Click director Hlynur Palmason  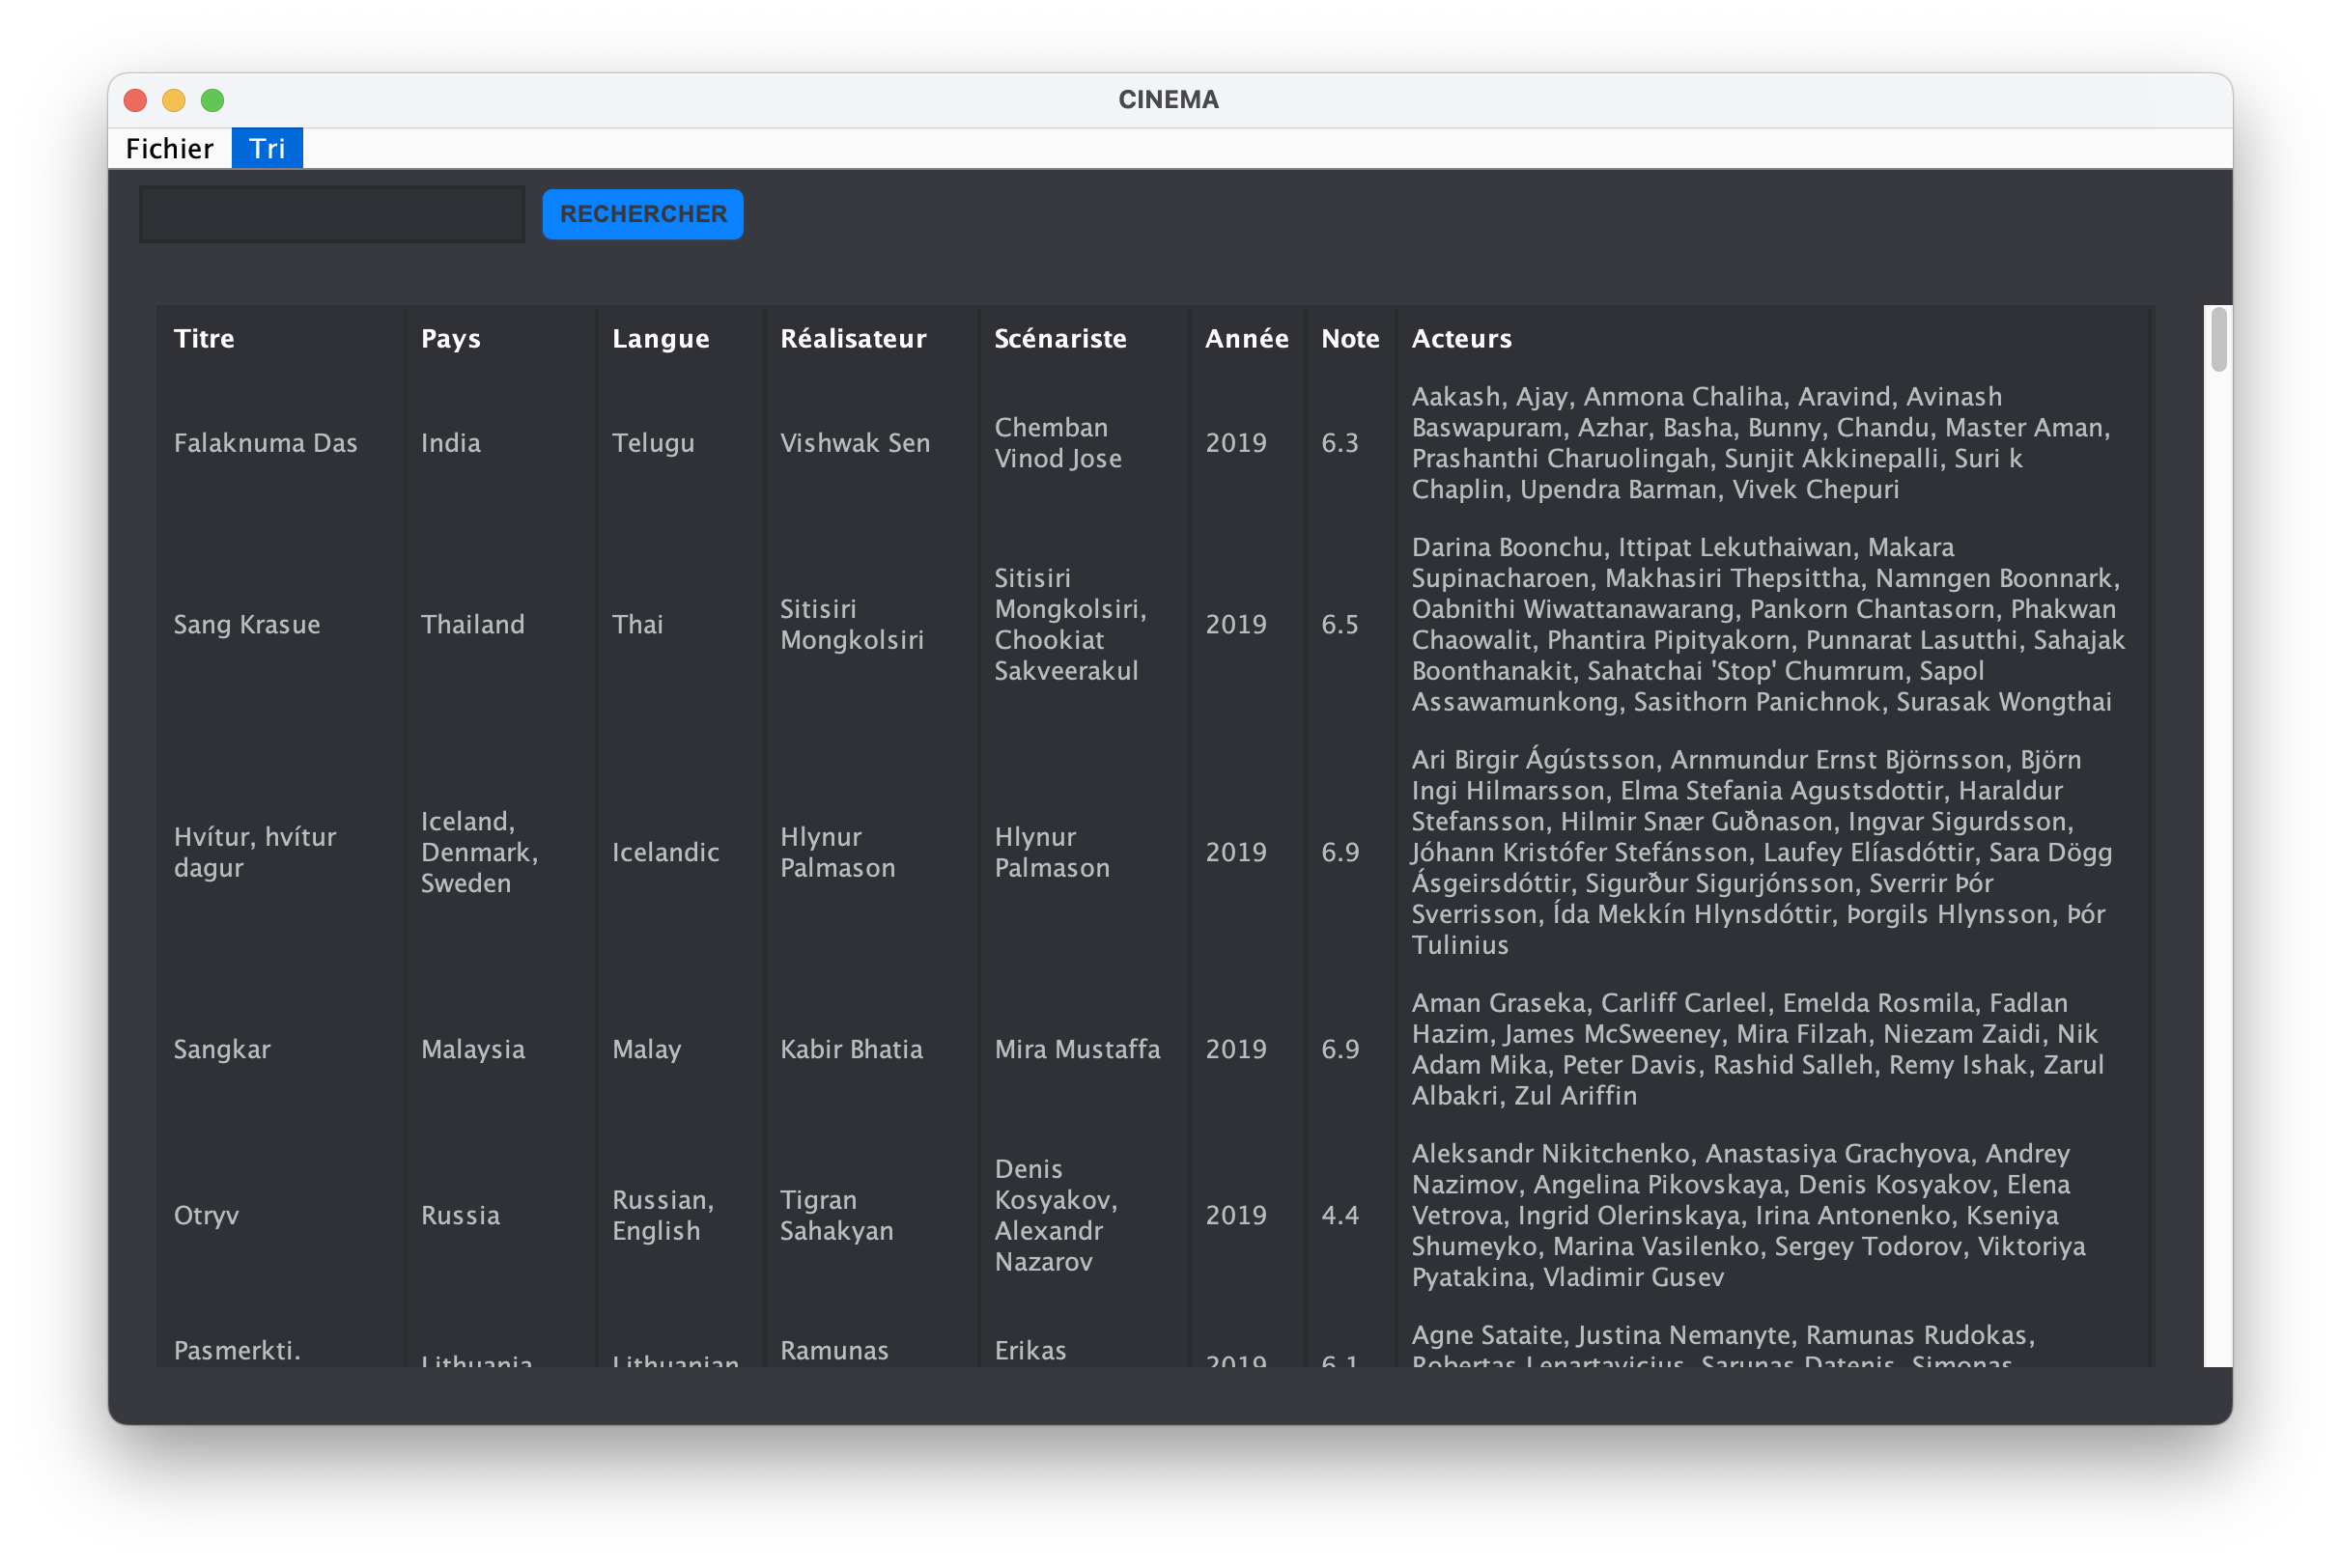pos(838,852)
